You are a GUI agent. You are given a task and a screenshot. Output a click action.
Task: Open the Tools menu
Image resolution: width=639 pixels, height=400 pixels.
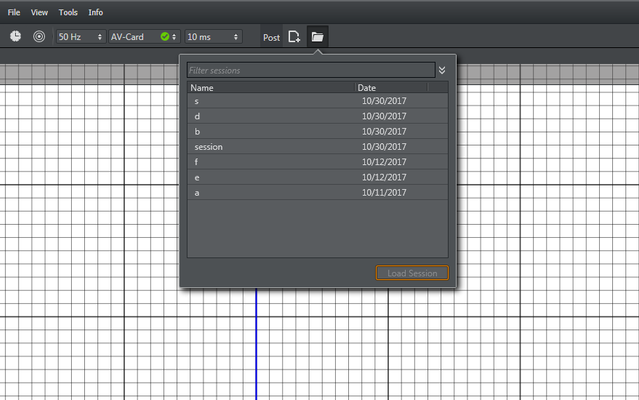coord(68,12)
